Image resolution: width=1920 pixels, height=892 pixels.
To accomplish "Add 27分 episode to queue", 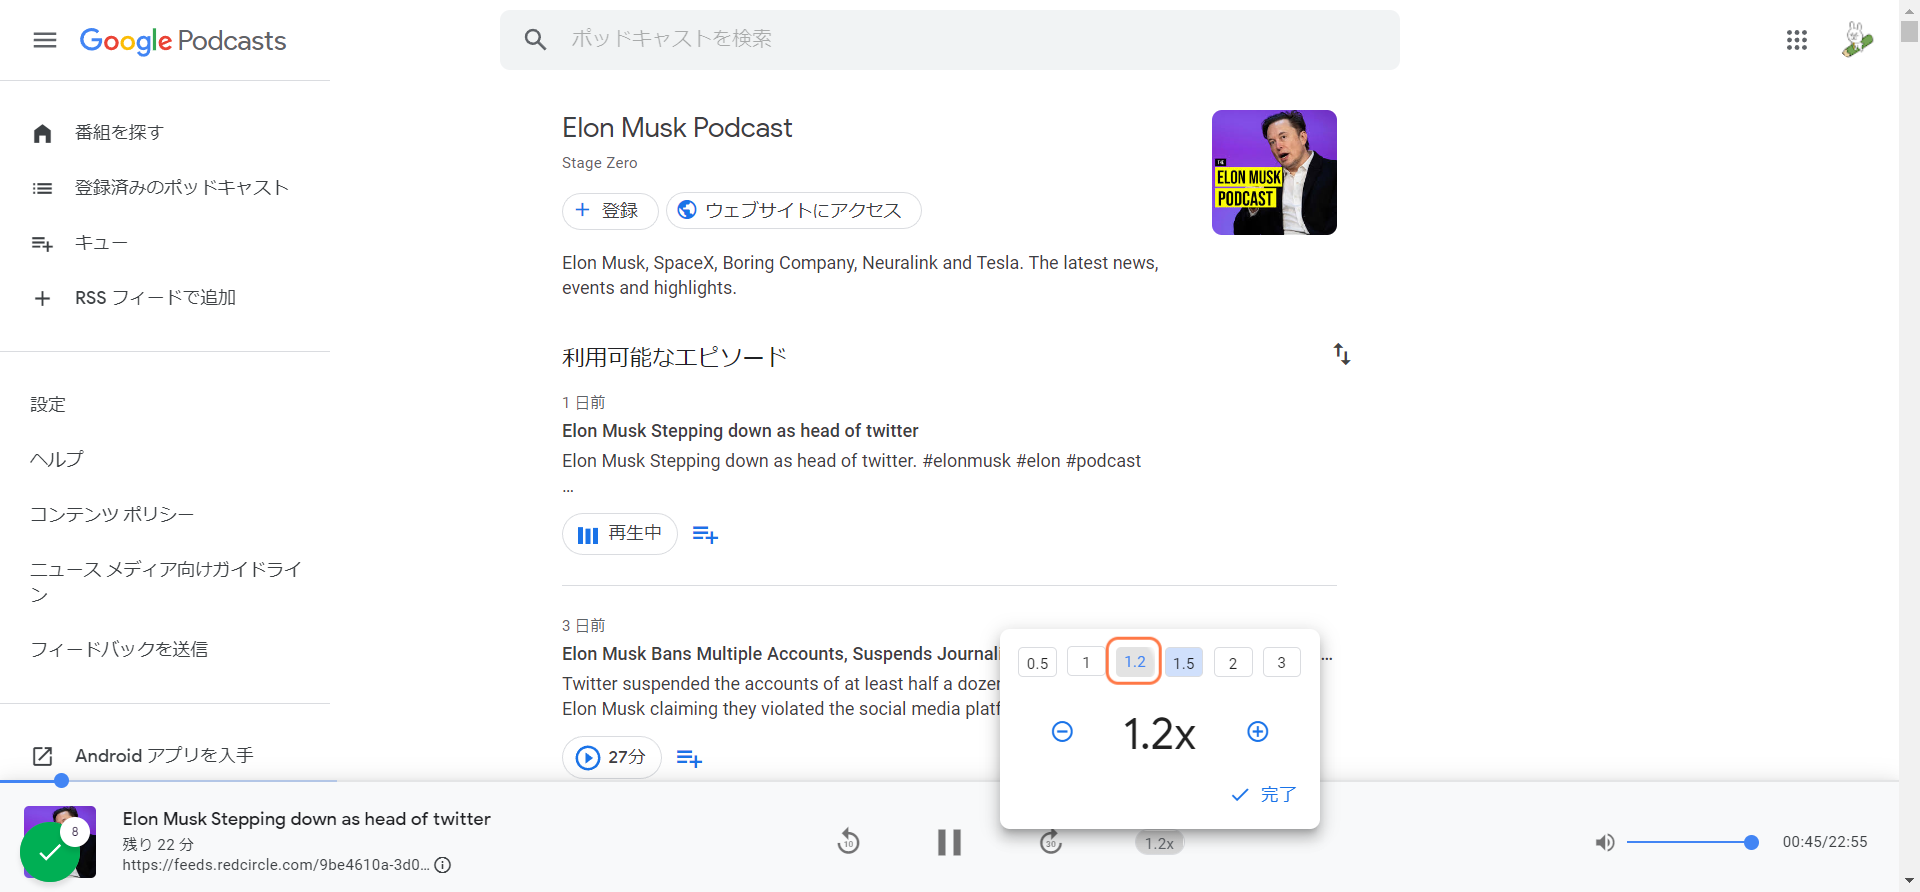I will 689,758.
